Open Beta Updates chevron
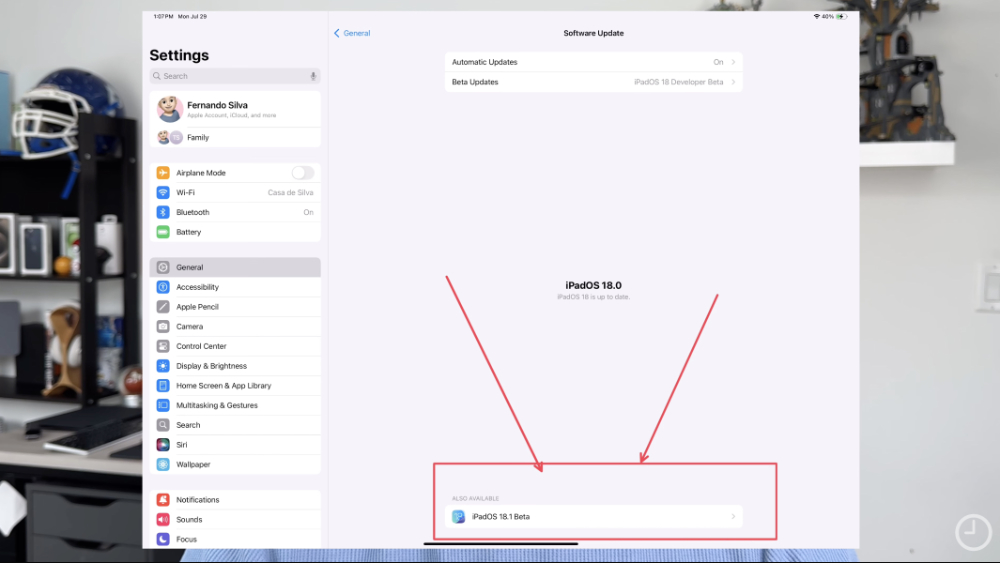This screenshot has width=1000, height=563. click(x=733, y=82)
